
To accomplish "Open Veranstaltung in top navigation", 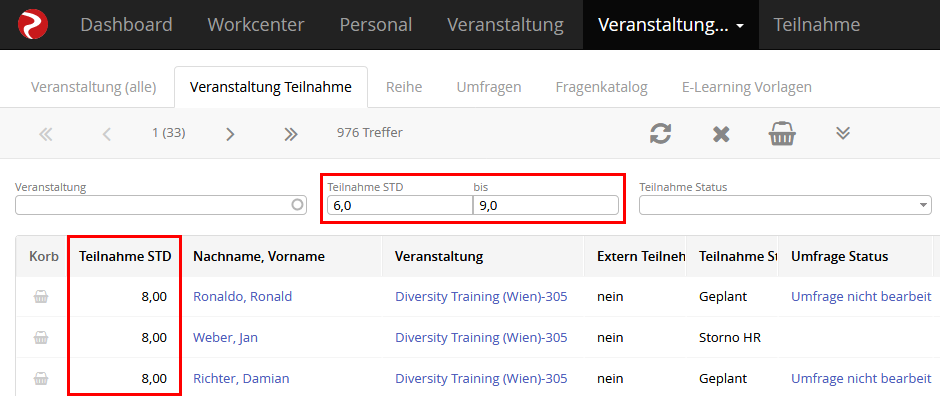I will click(x=505, y=25).
